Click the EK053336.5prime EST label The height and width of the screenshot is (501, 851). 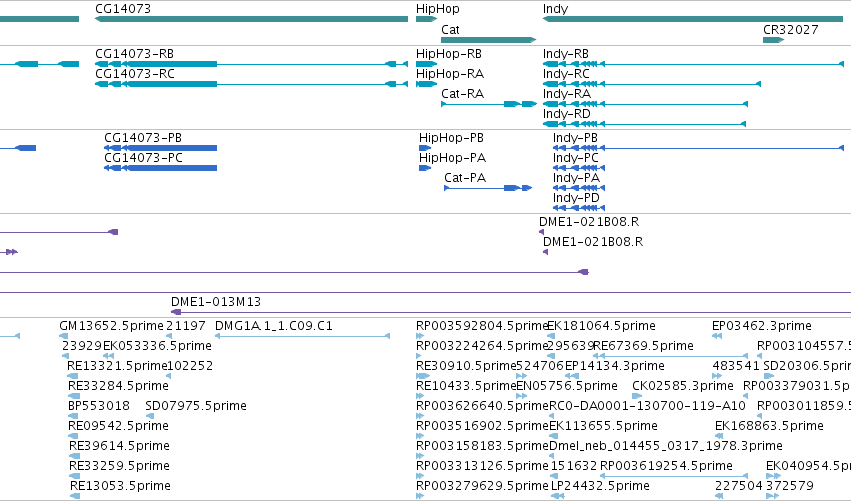157,346
